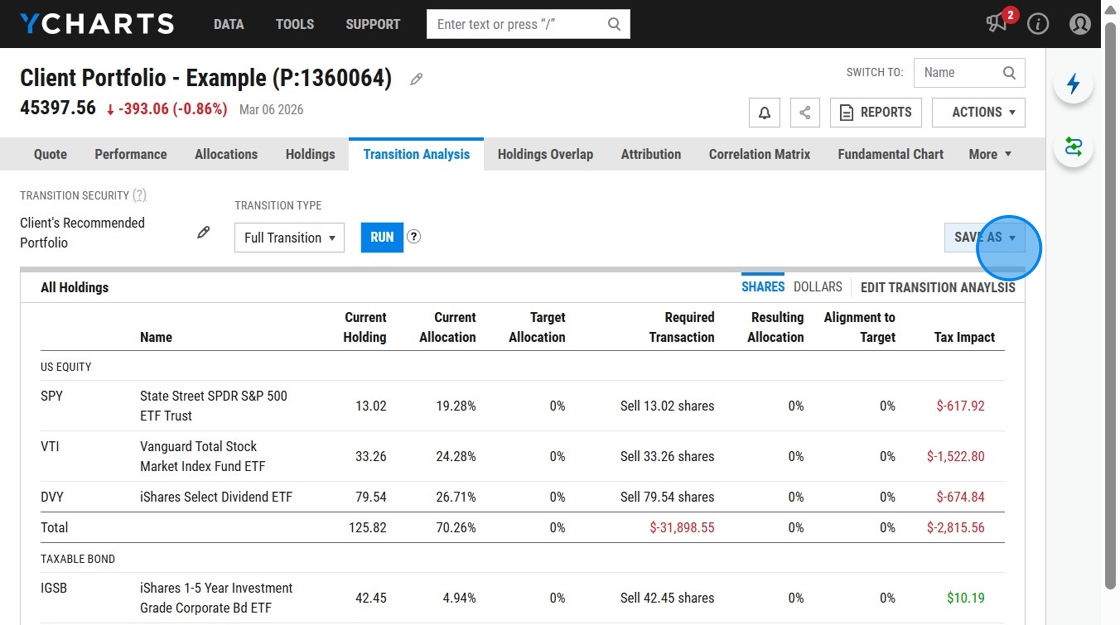Switch to the Attribution tab
Viewport: 1120px width, 625px height.
651,154
